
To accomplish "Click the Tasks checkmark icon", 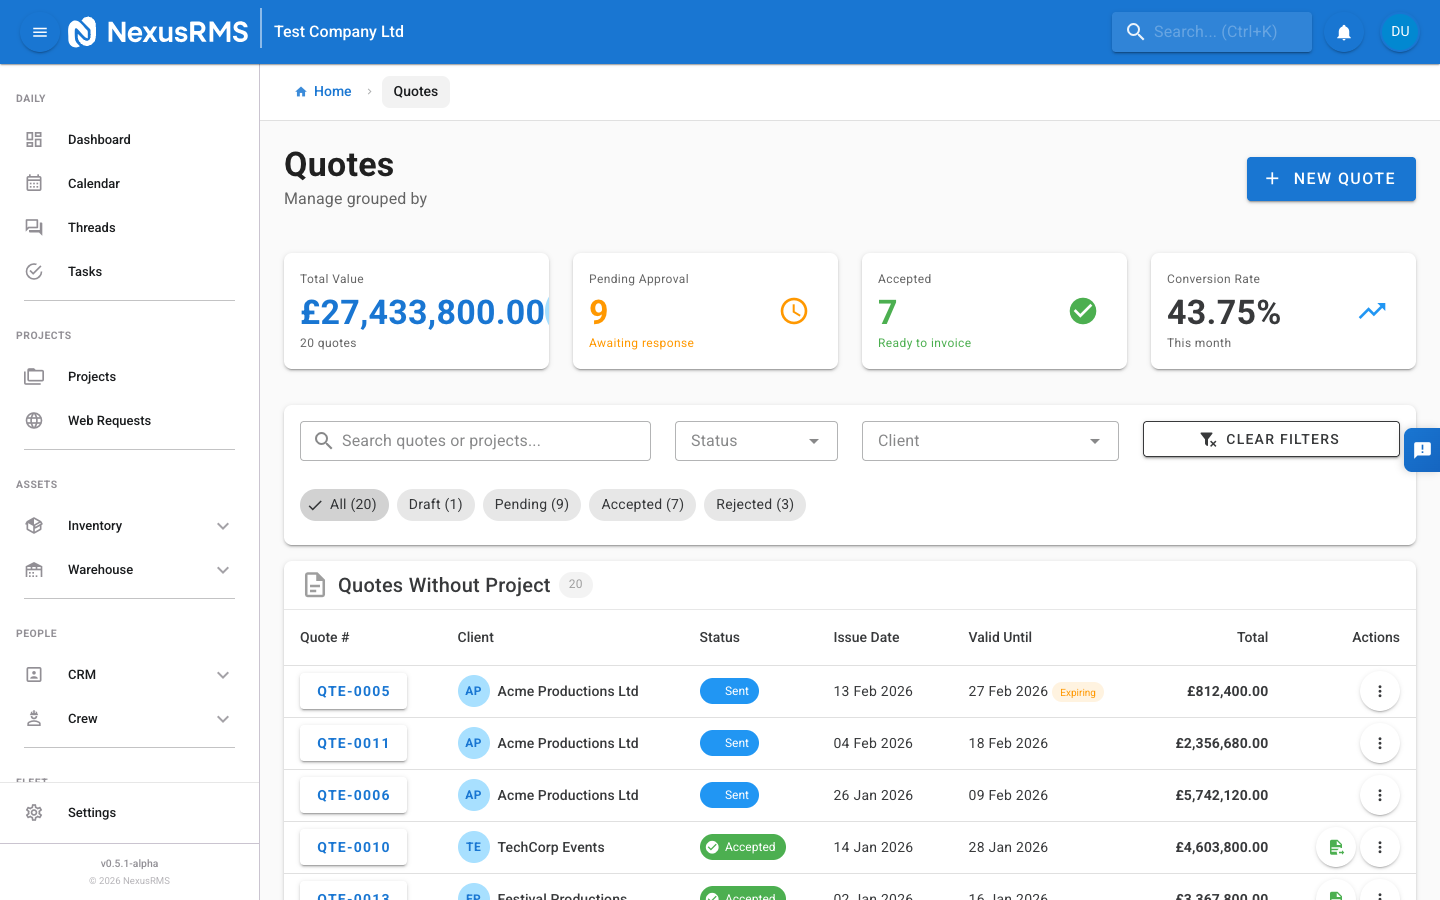I will click(x=35, y=271).
